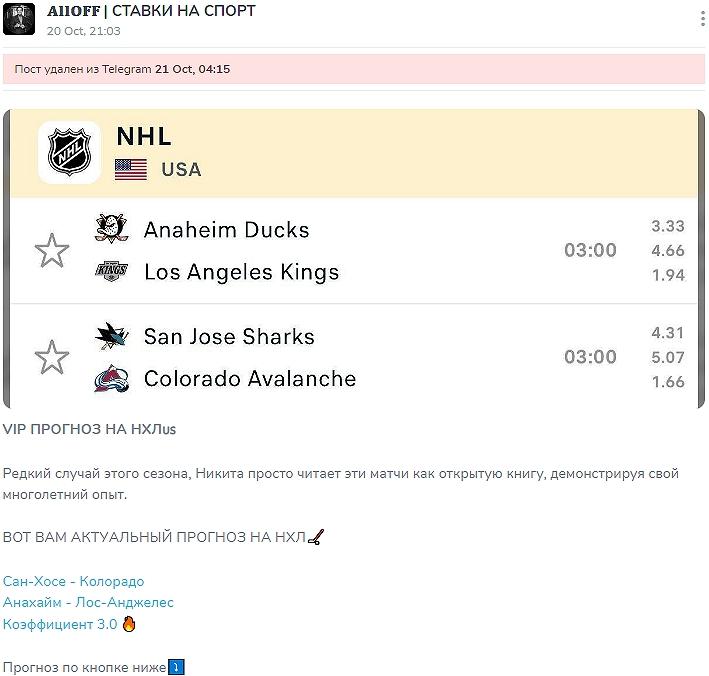Screen dimensions: 709x676
Task: Click the San Jose Sharks team logo
Action: click(112, 336)
